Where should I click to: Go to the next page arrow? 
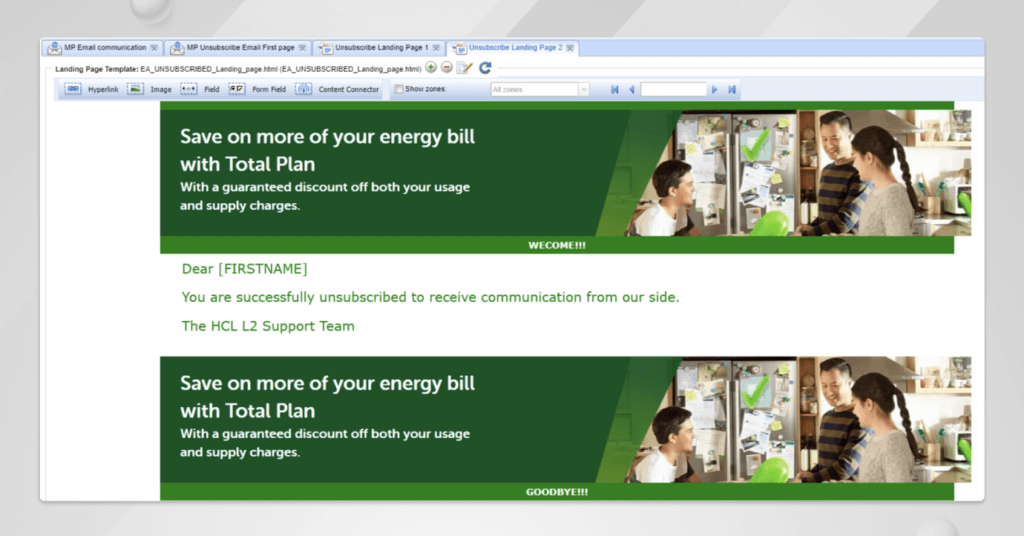pos(715,89)
